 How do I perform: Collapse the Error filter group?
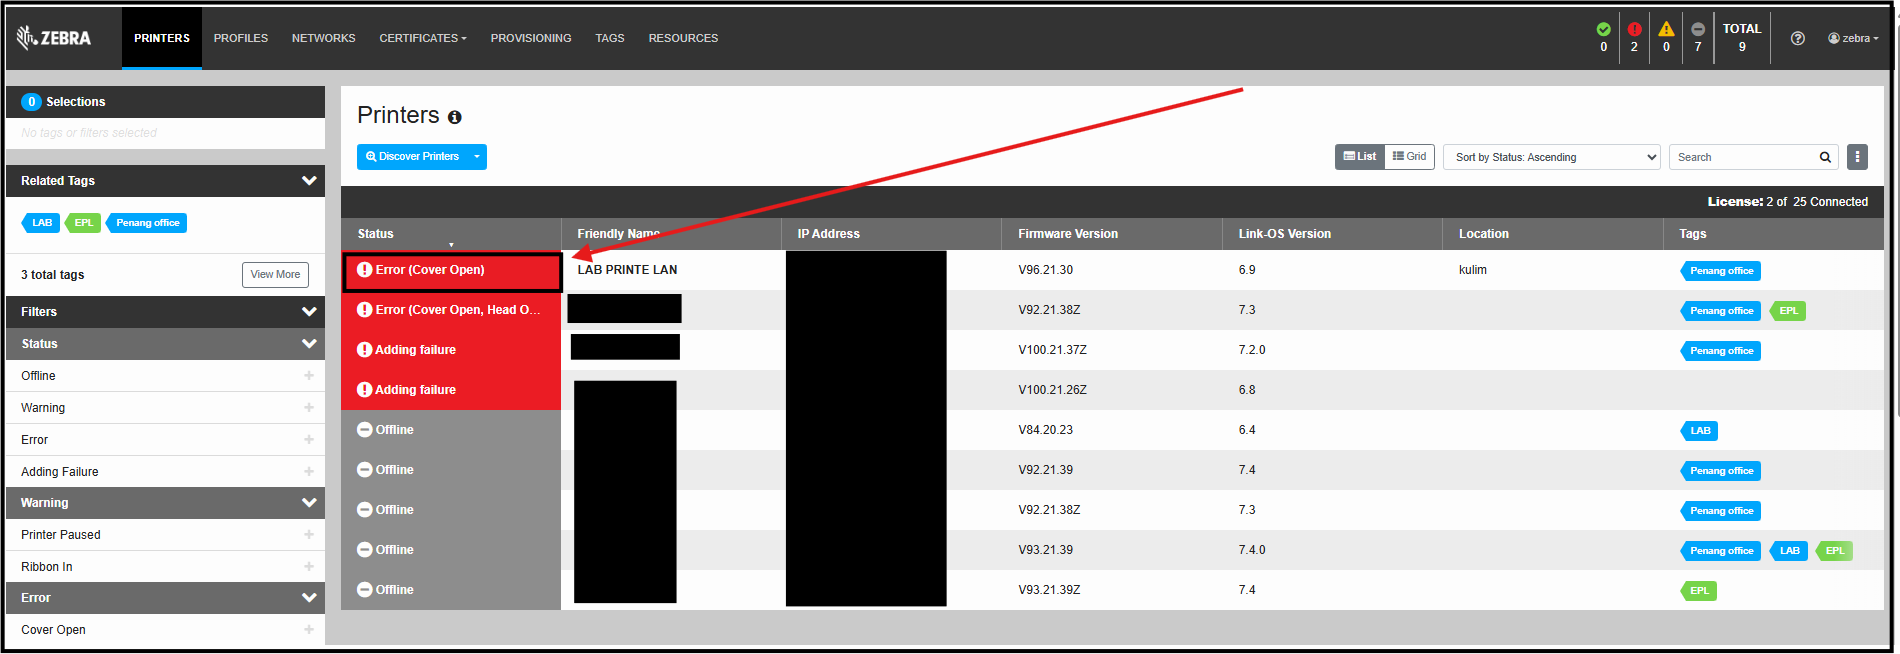[x=309, y=598]
